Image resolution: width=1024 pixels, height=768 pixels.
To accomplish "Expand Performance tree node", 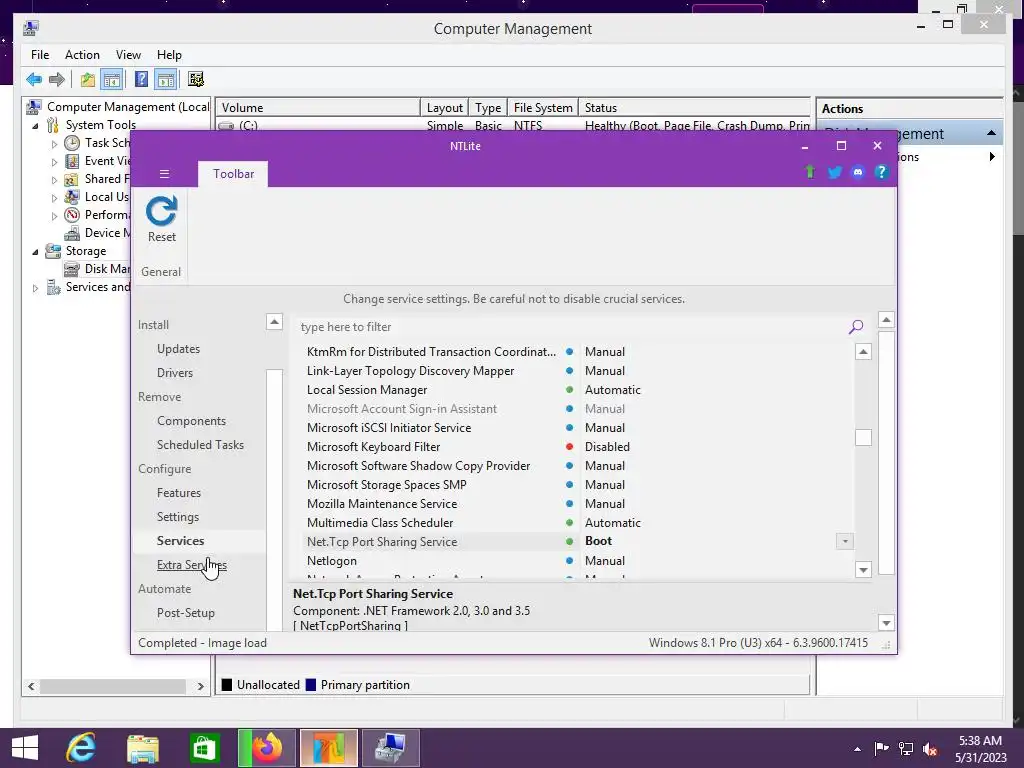I will click(x=55, y=216).
